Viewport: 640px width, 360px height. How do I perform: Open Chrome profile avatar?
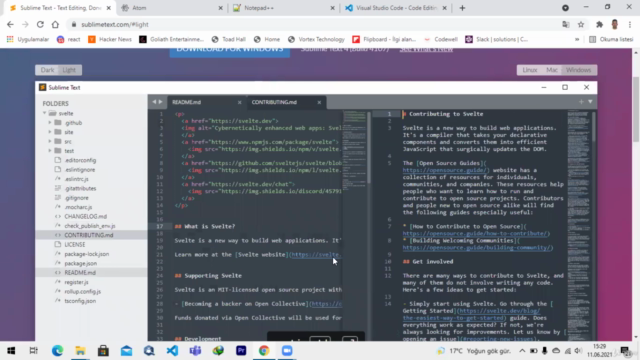[615, 24]
